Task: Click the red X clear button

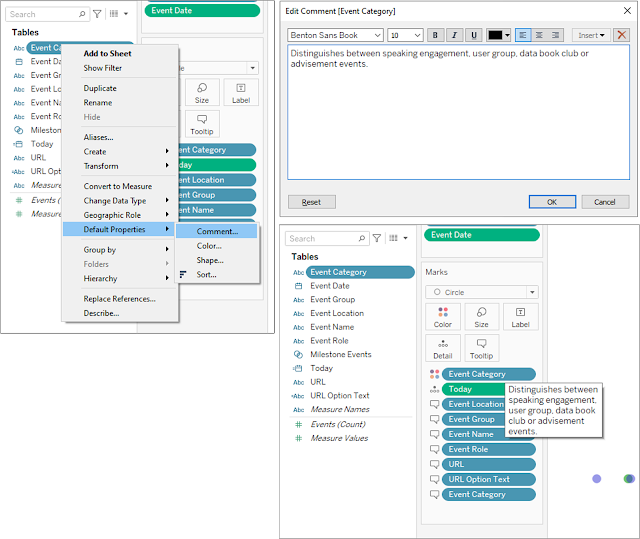Action: pyautogui.click(x=622, y=35)
